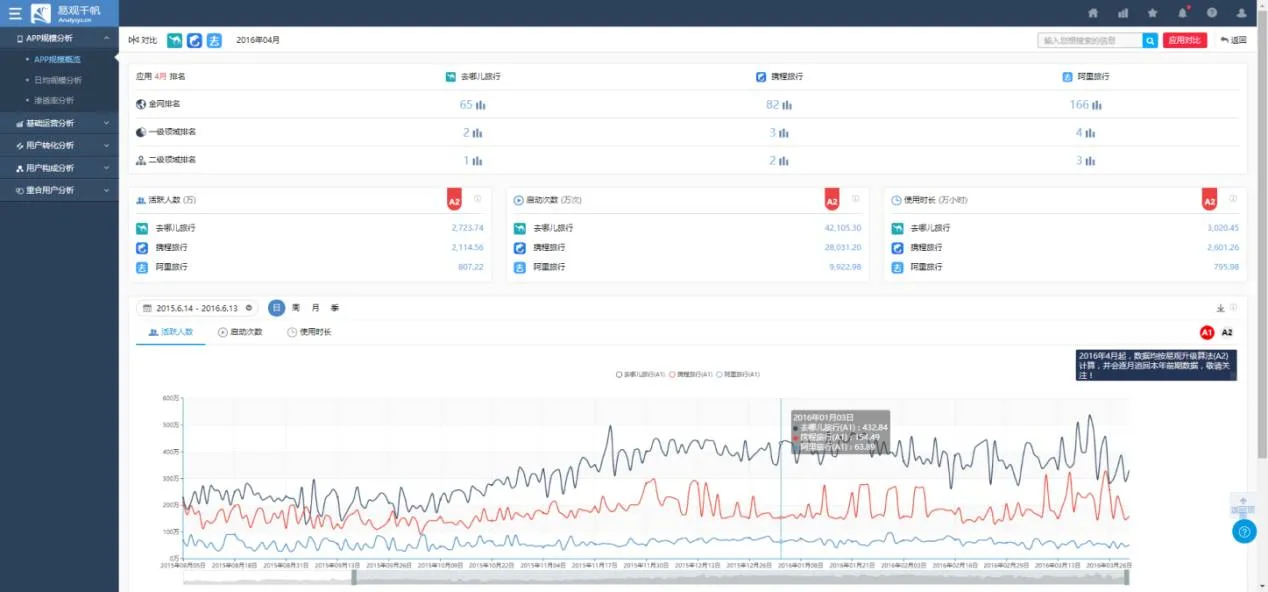Image resolution: width=1268 pixels, height=592 pixels.
Task: Select quarterly 季 granularity
Action: pyautogui.click(x=335, y=308)
